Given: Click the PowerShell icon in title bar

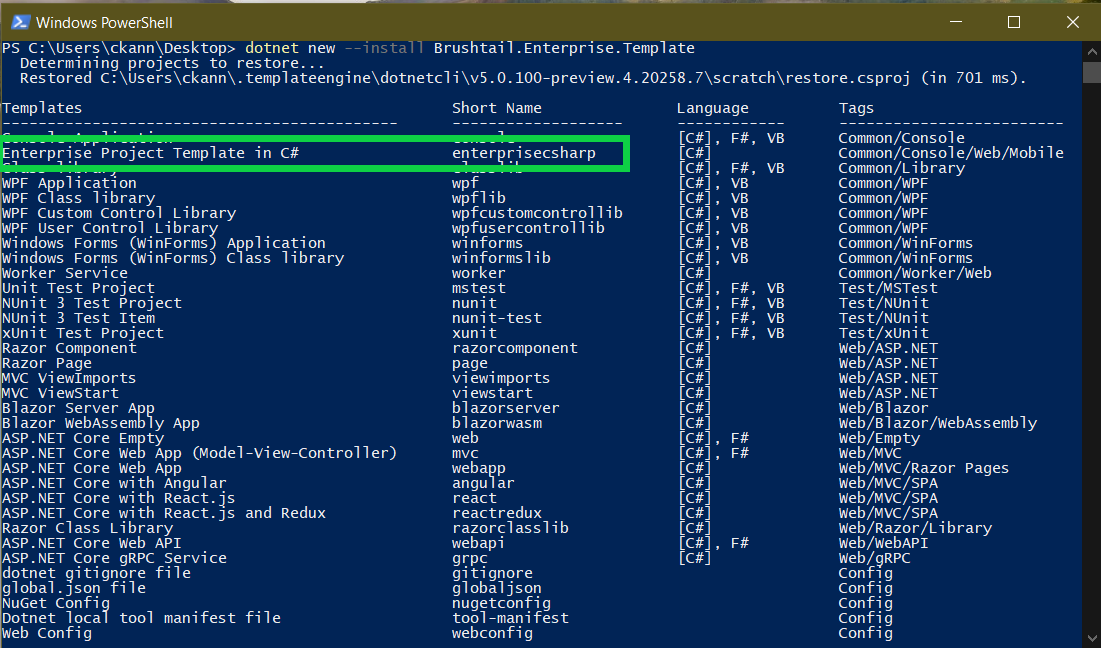Looking at the screenshot, I should 20,22.
